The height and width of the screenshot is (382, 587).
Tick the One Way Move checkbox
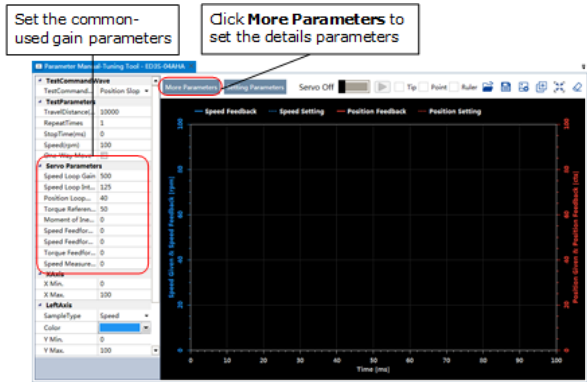tap(104, 155)
